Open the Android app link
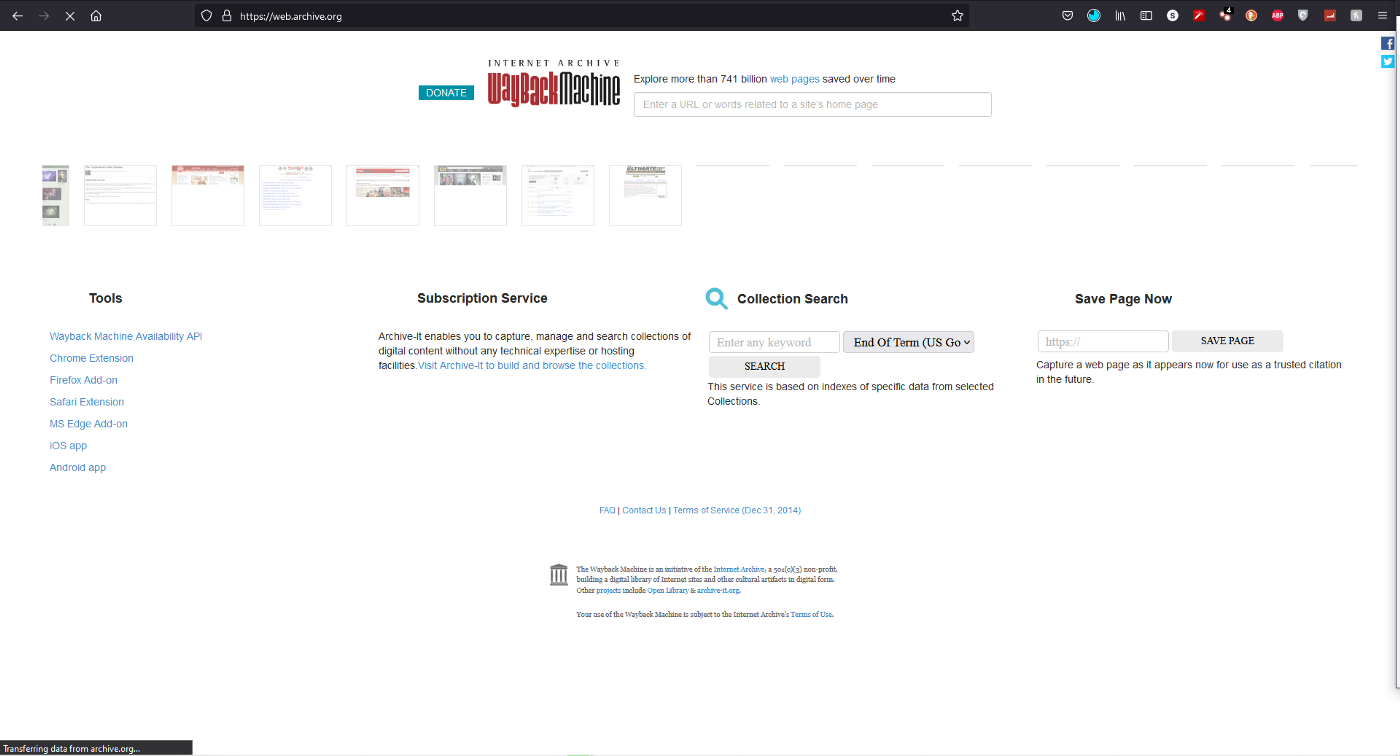The image size is (1400, 756). [x=78, y=468]
